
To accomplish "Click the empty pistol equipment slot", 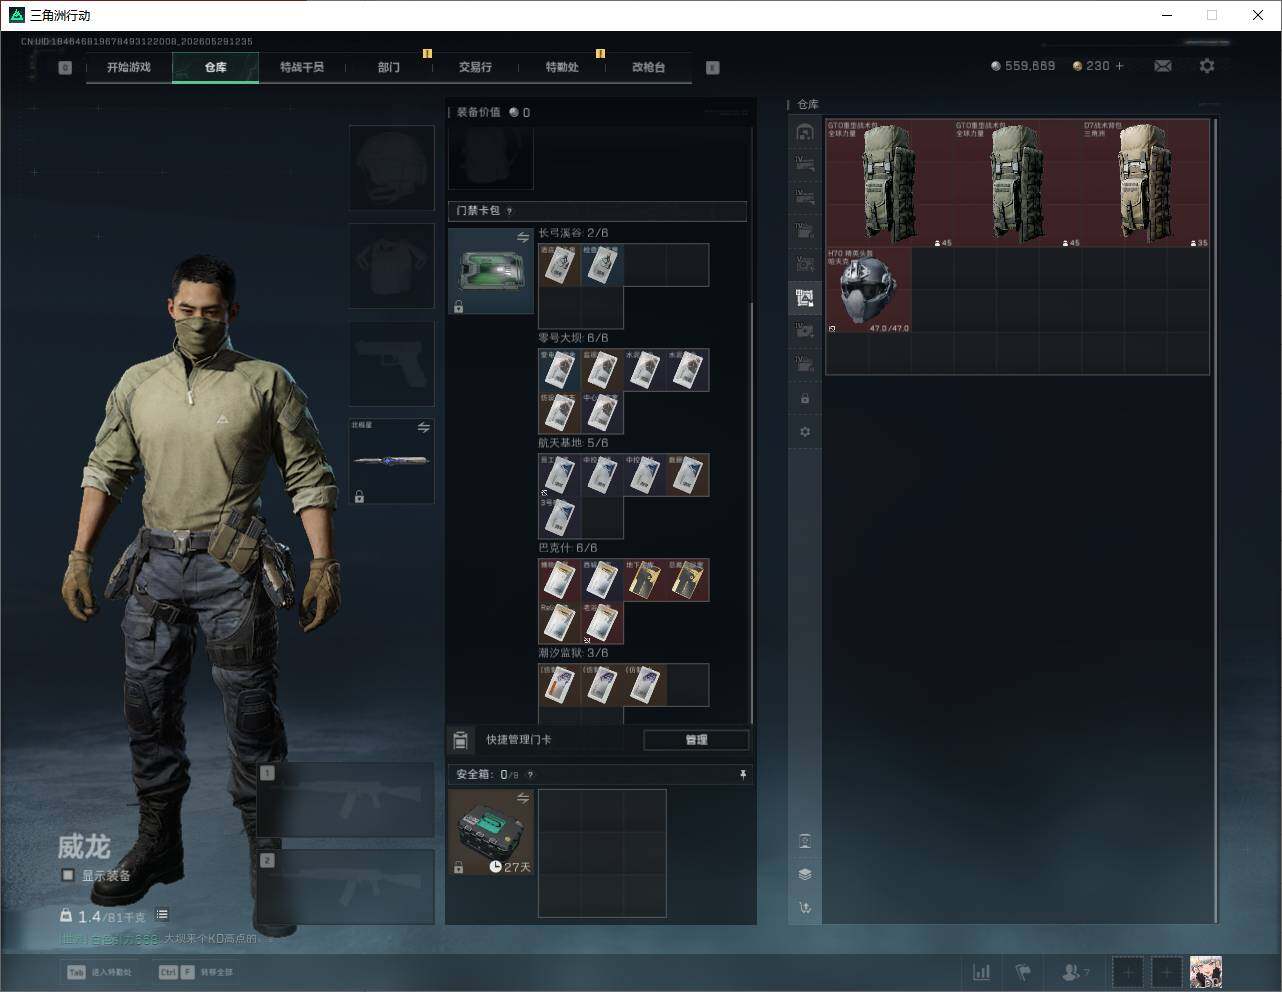I will (x=392, y=364).
